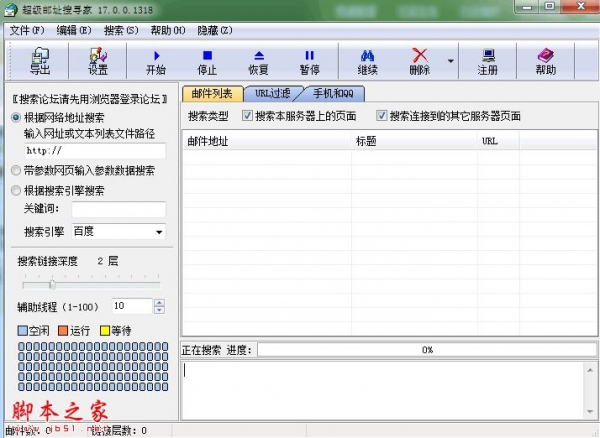Select the 根据网络地址搜索 radio button
Viewport: 600px width, 438px height.
16,117
